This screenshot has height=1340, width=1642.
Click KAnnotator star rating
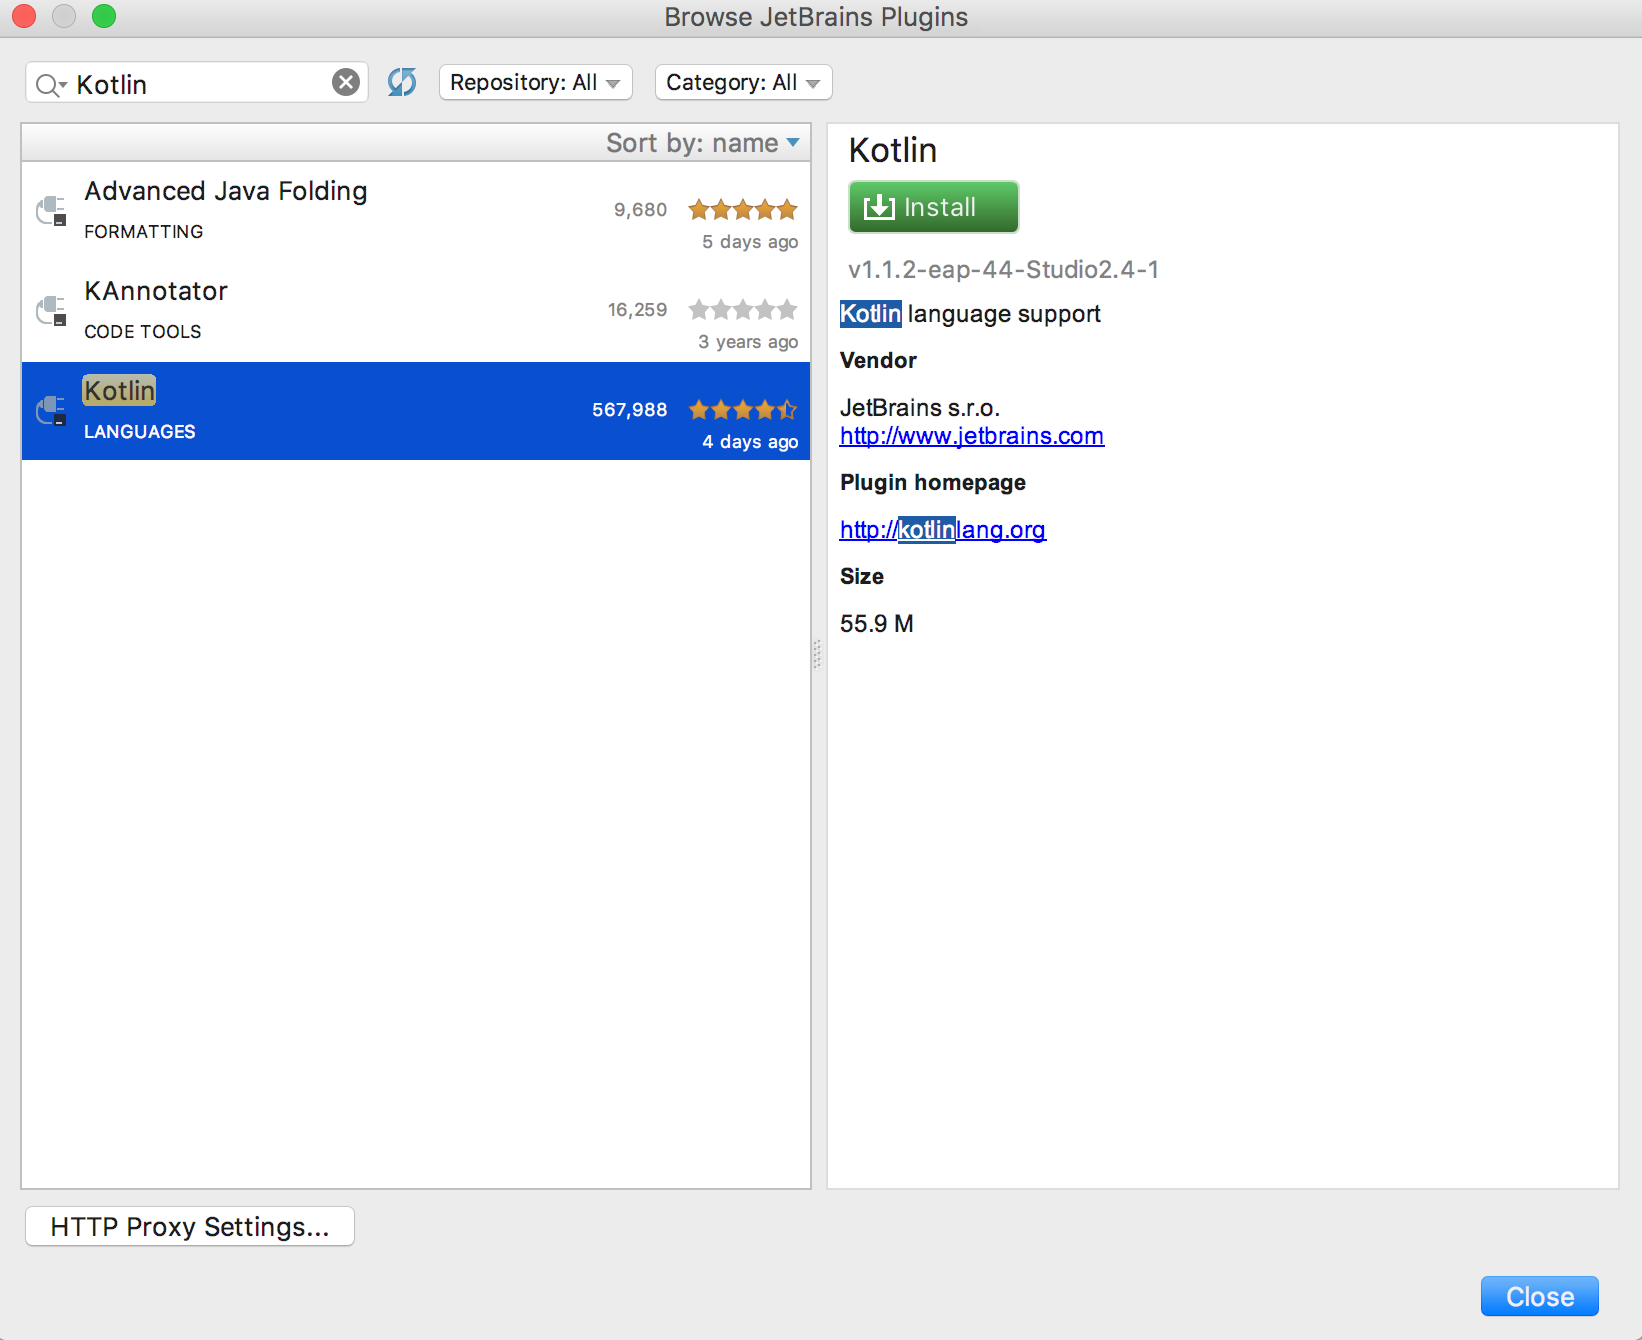coord(743,309)
